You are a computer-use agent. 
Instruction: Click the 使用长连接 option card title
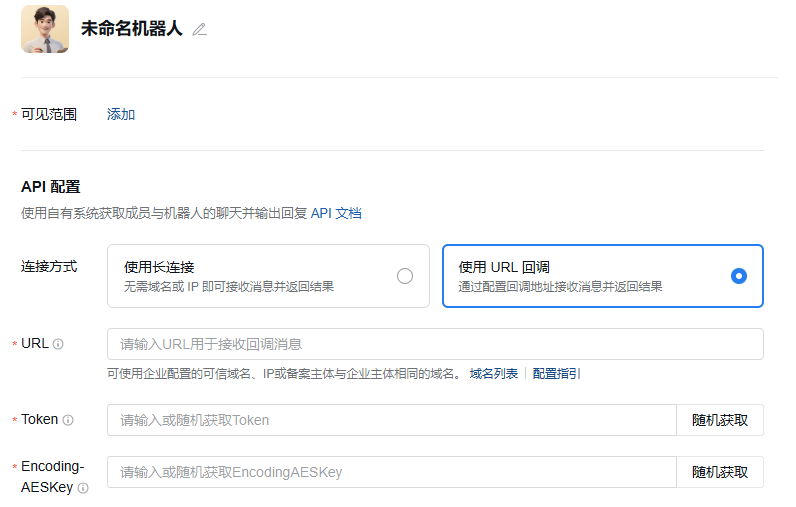159,267
